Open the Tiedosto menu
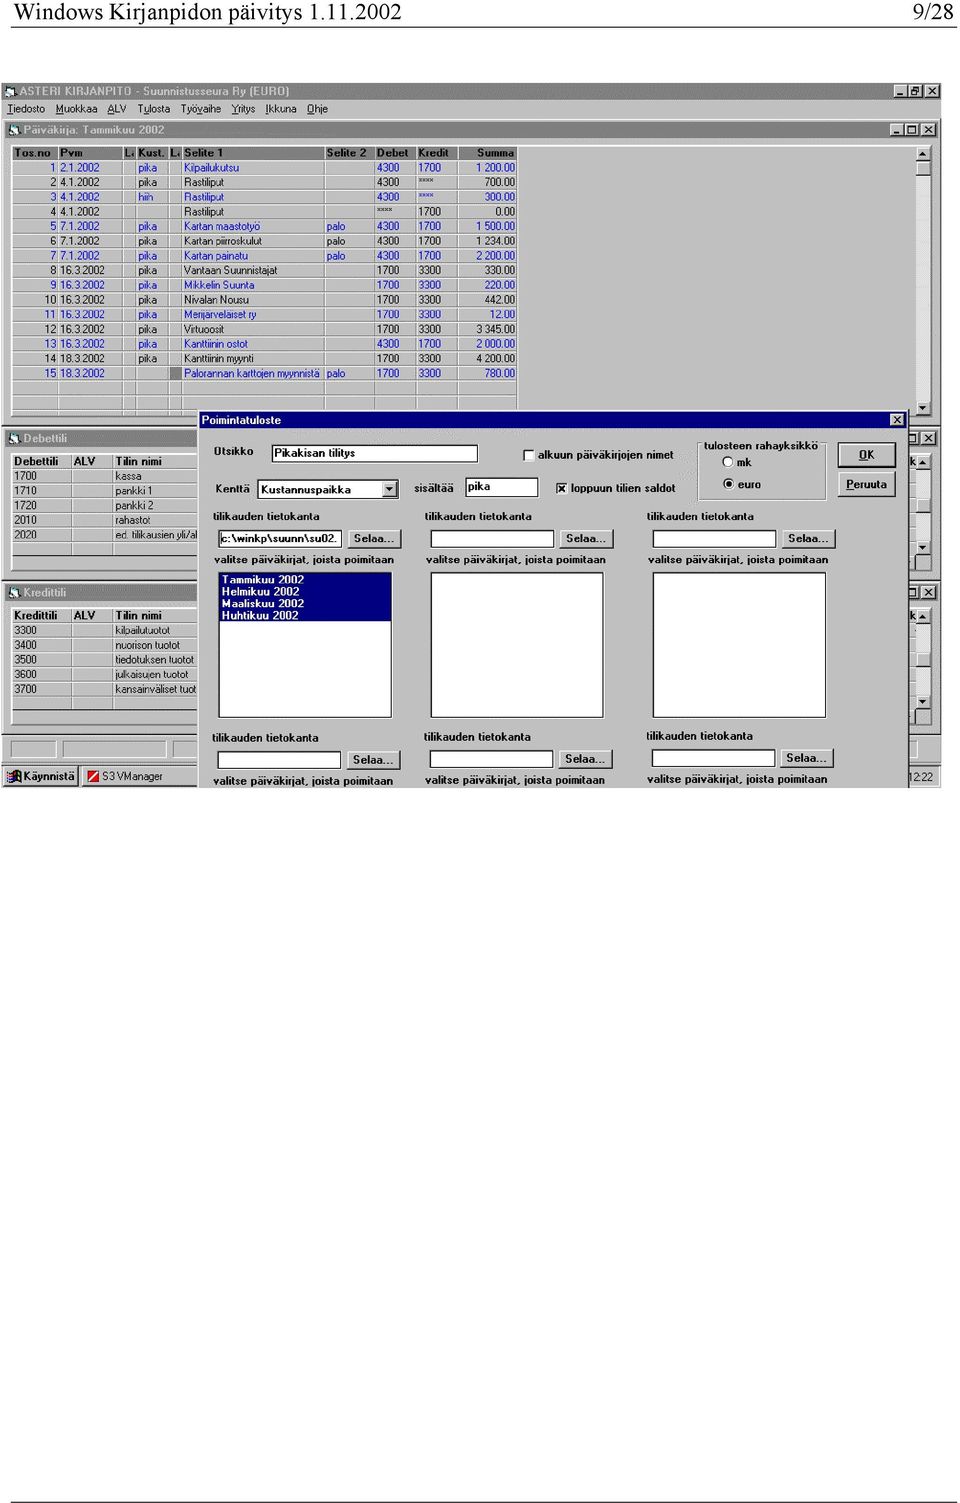 tap(26, 109)
